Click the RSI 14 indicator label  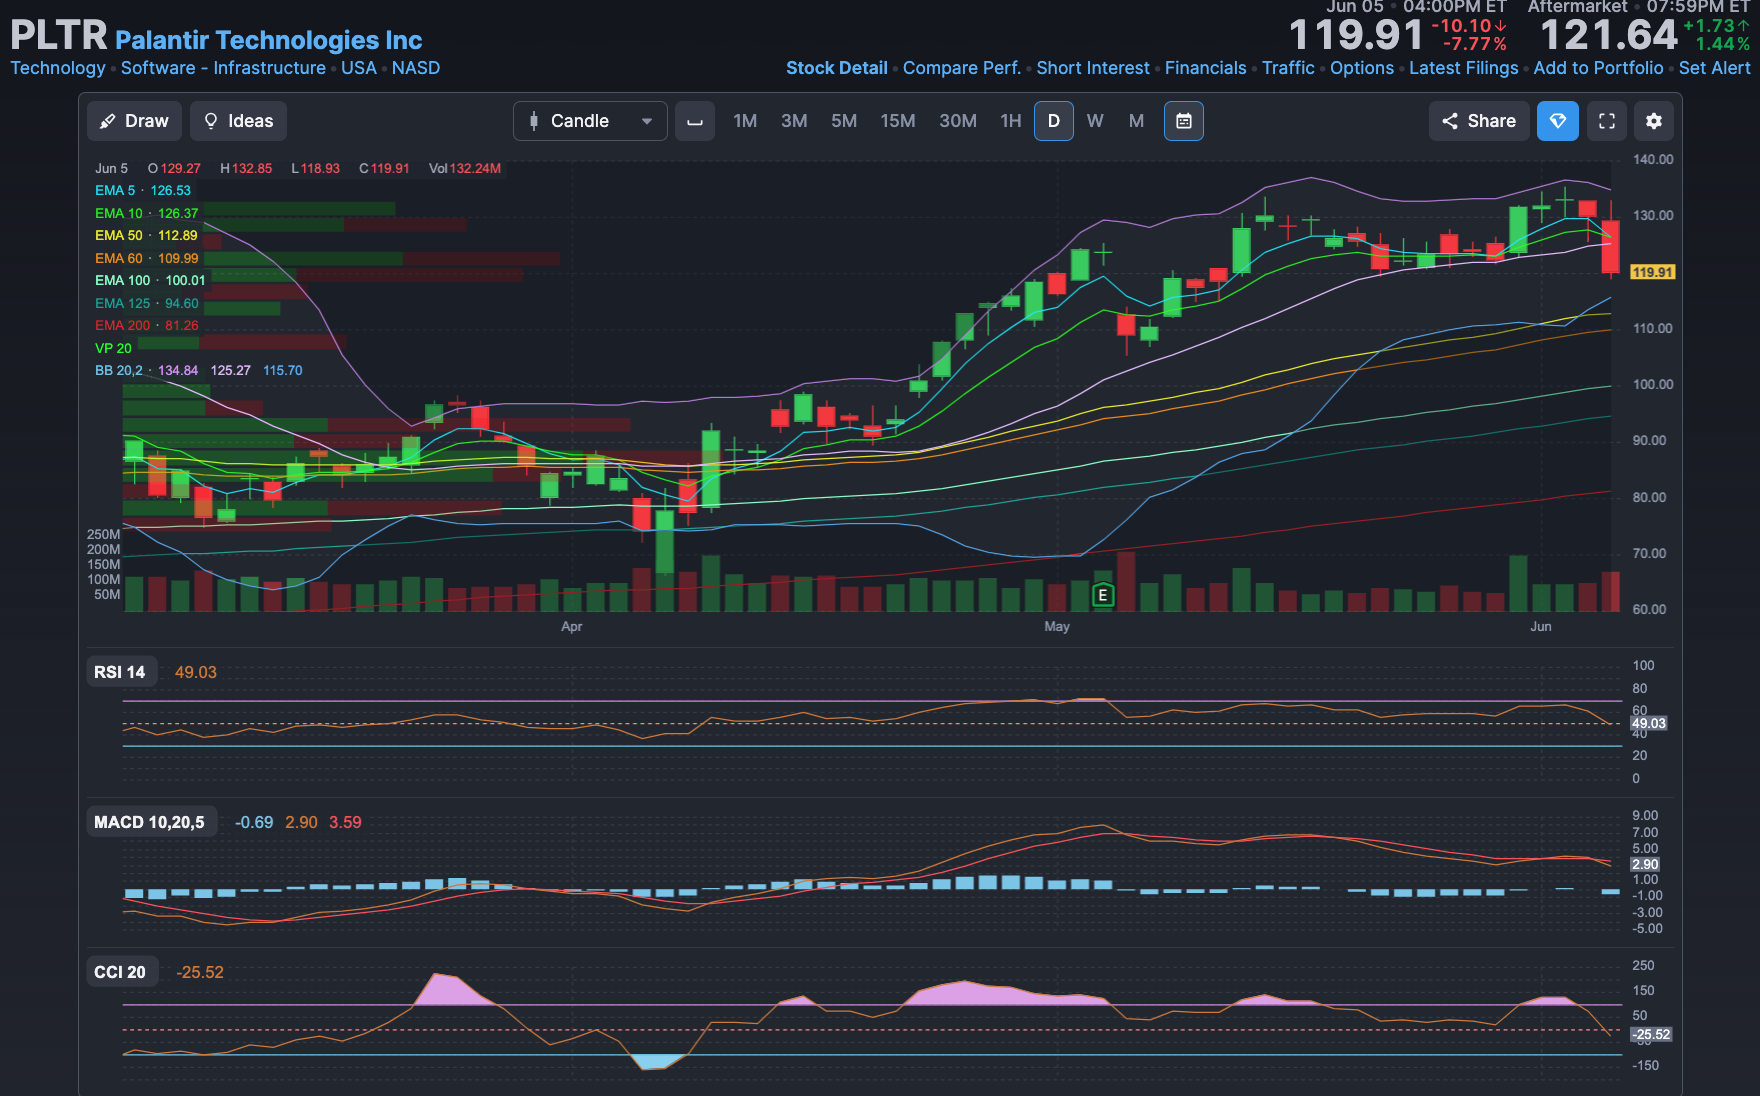(x=120, y=672)
